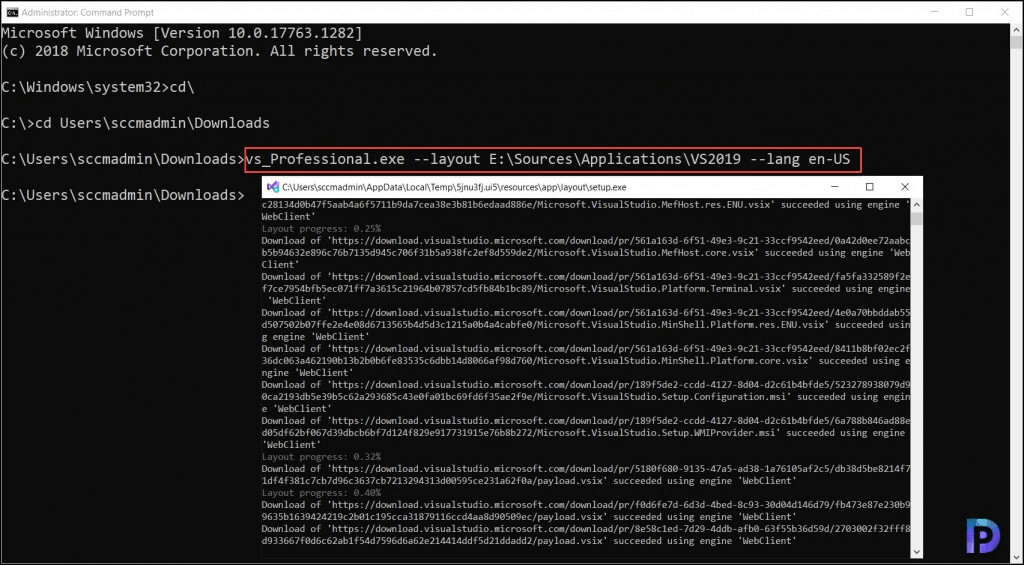Minimize the setup.exe window
The width and height of the screenshot is (1024, 565).
[x=835, y=187]
